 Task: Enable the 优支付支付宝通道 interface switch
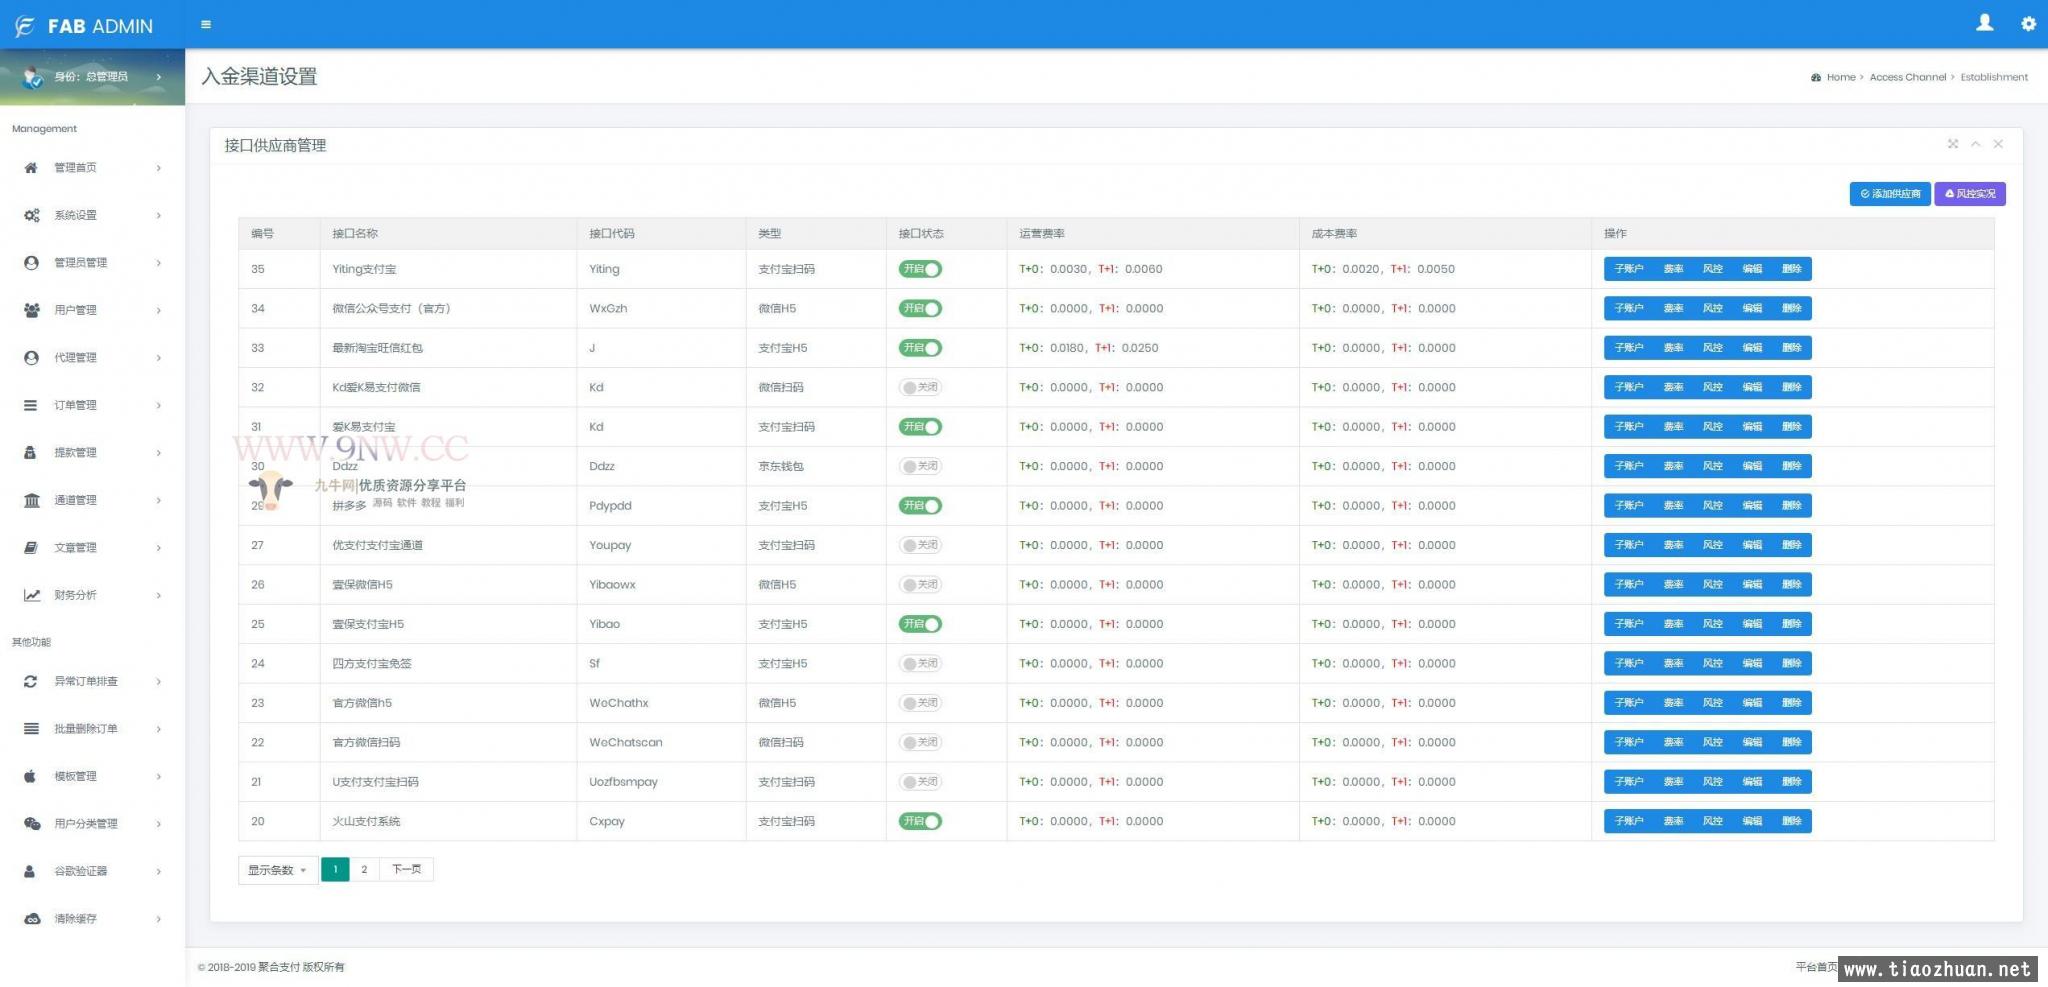[x=920, y=545]
